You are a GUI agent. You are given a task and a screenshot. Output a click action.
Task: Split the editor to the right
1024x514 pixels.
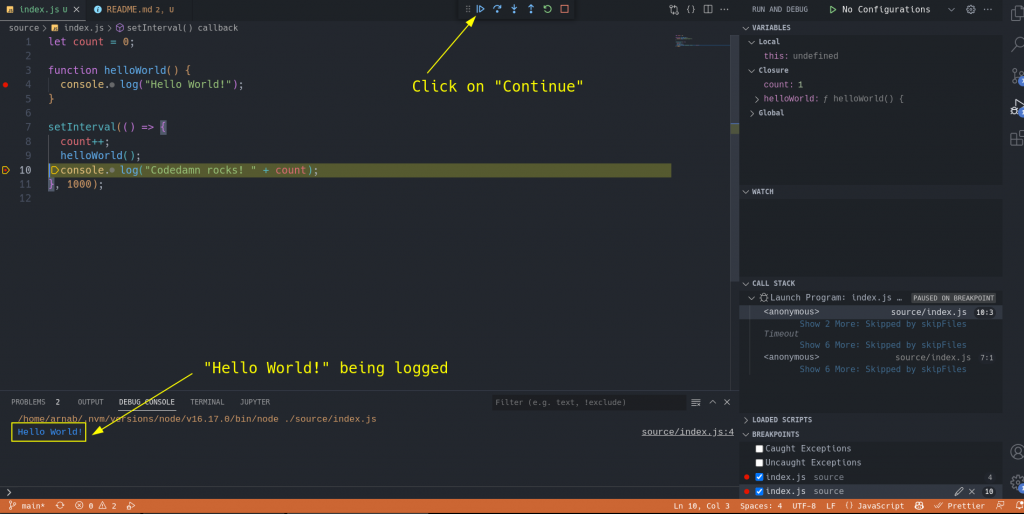pos(708,9)
